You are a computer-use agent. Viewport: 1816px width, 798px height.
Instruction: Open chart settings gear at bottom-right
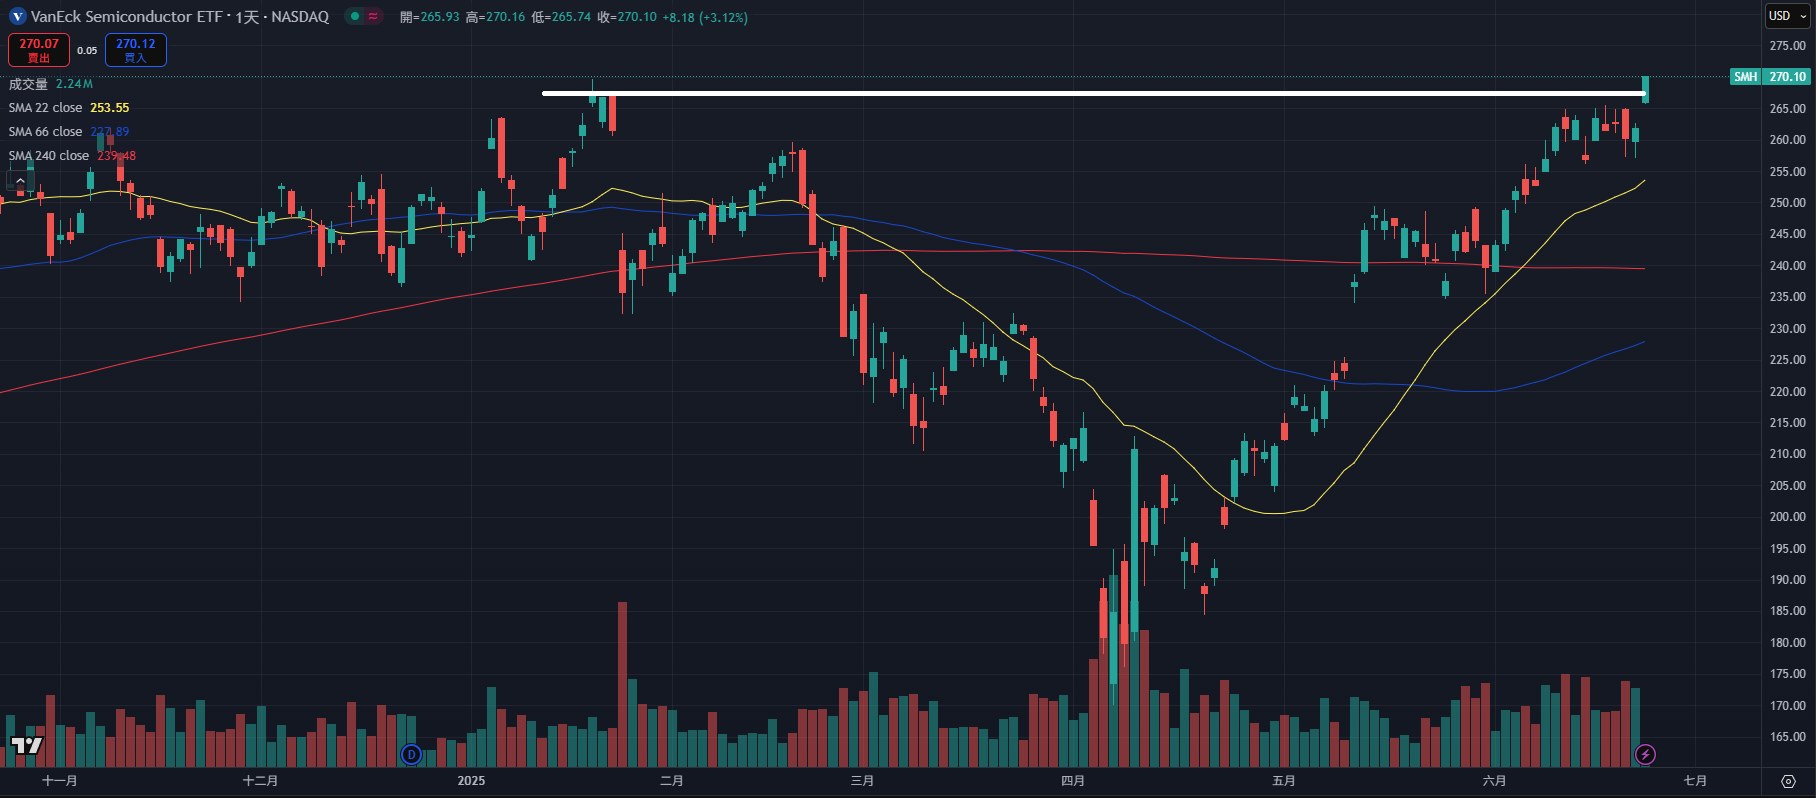click(x=1788, y=781)
